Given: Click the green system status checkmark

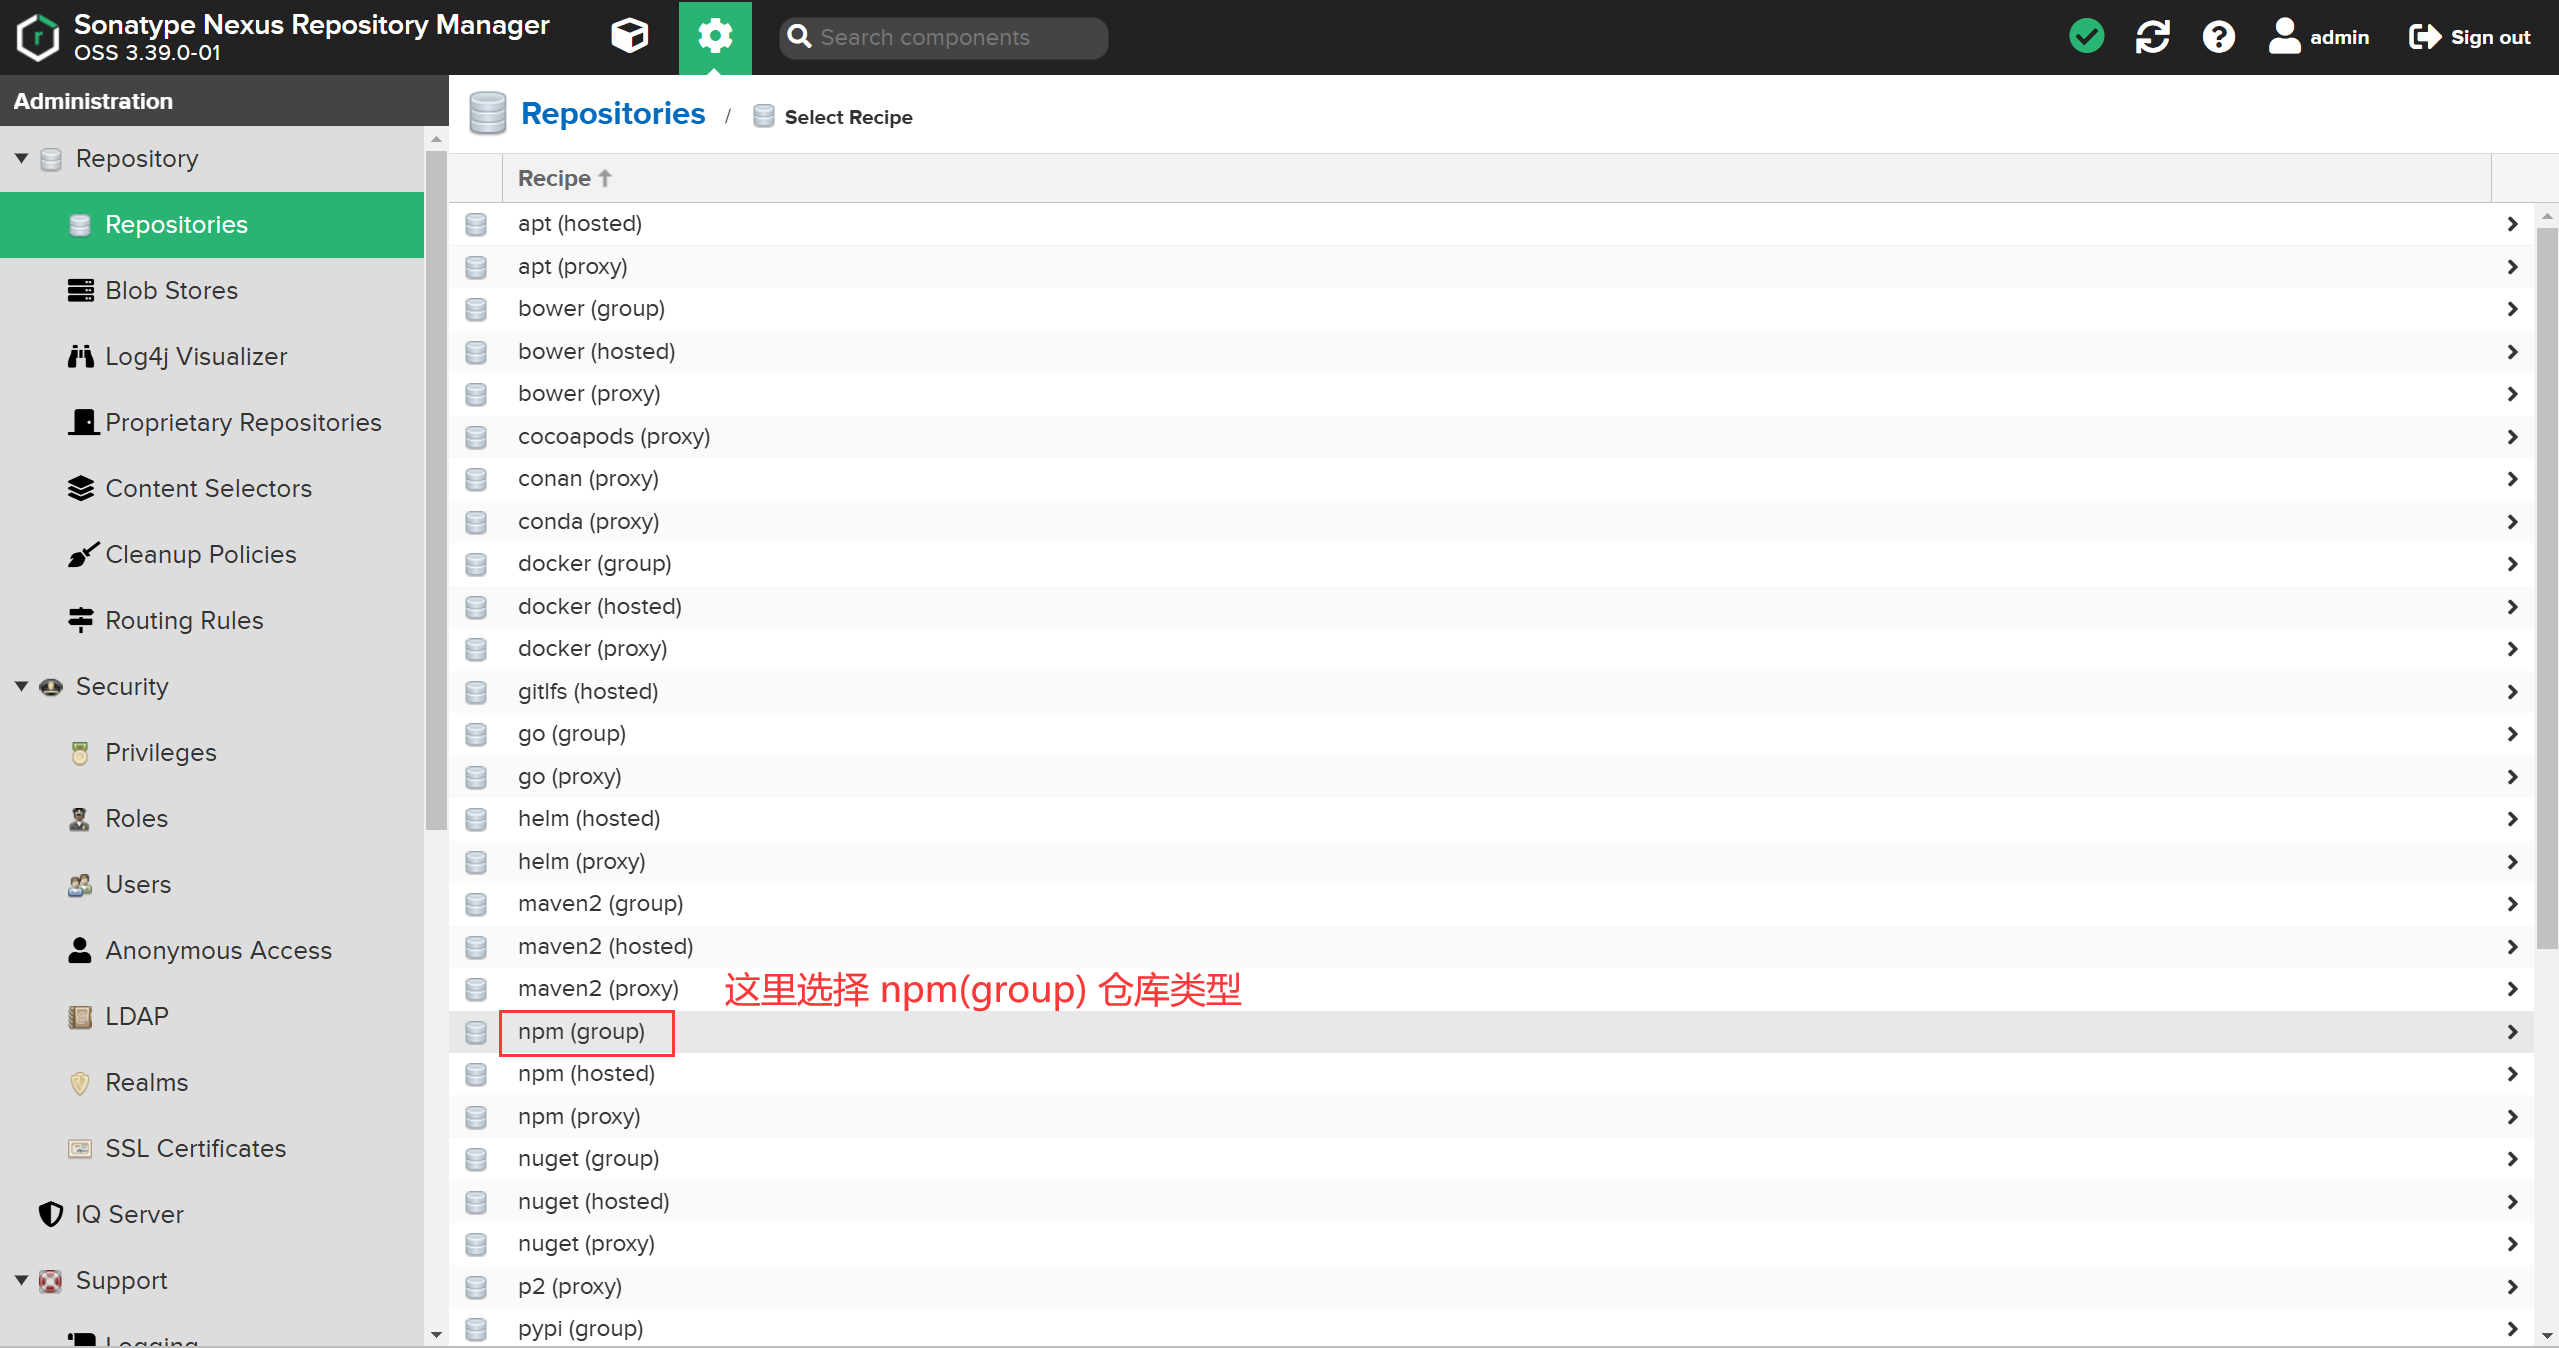Looking at the screenshot, I should [x=2086, y=37].
